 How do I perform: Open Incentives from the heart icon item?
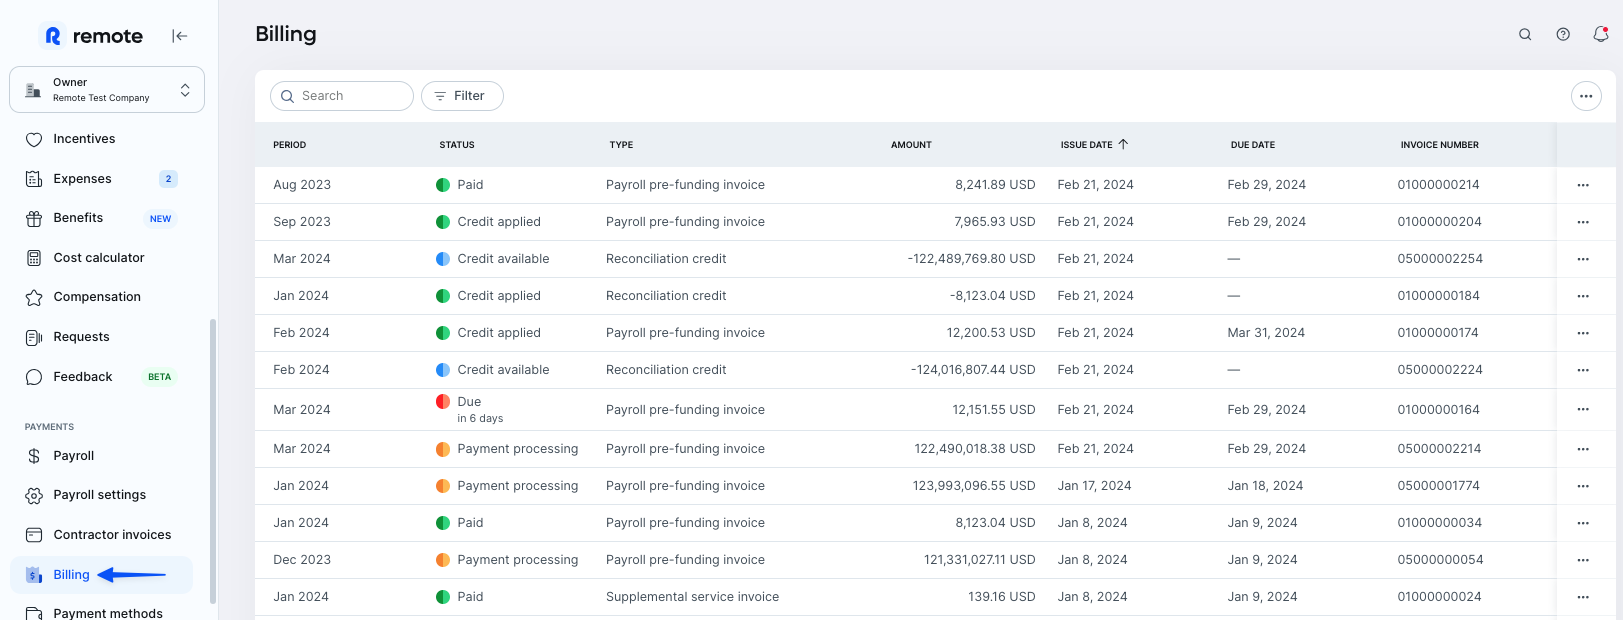84,139
